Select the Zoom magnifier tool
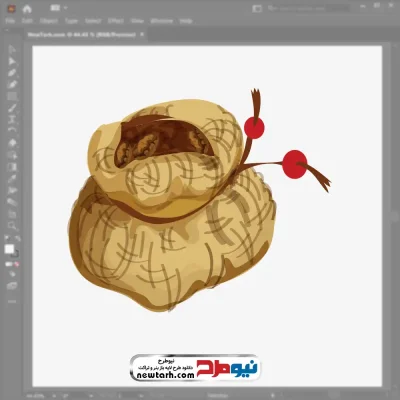 pos(12,226)
